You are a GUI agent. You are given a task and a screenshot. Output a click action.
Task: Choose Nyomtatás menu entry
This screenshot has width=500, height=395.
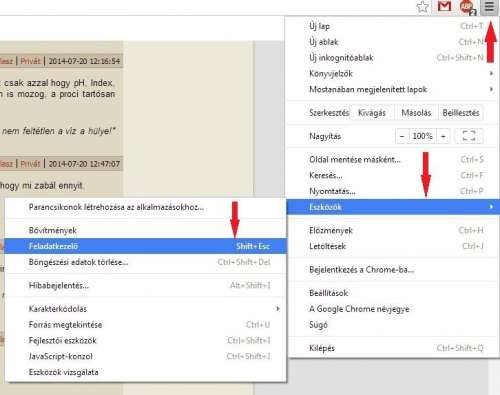(x=393, y=191)
